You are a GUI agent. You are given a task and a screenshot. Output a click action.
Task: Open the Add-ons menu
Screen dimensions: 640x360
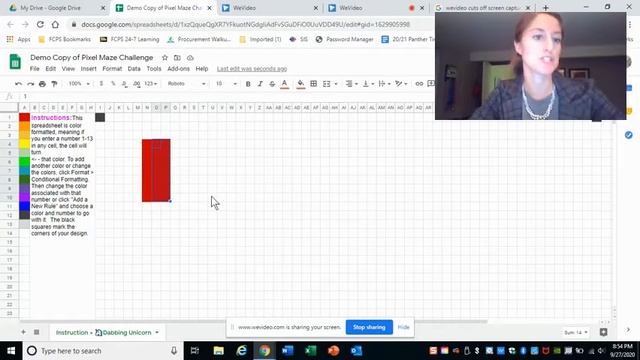click(178, 69)
